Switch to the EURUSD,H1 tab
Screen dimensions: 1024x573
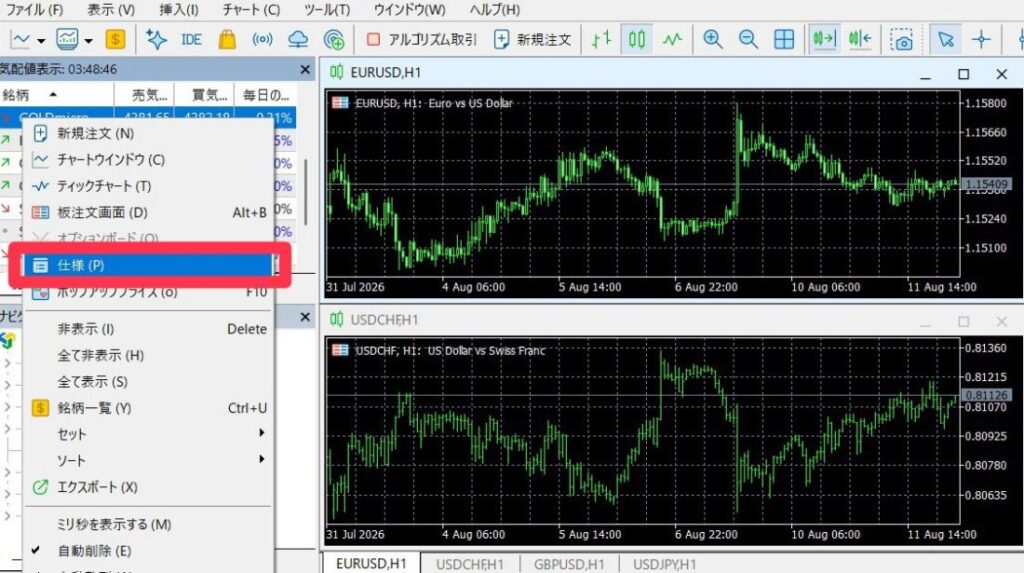(371, 563)
